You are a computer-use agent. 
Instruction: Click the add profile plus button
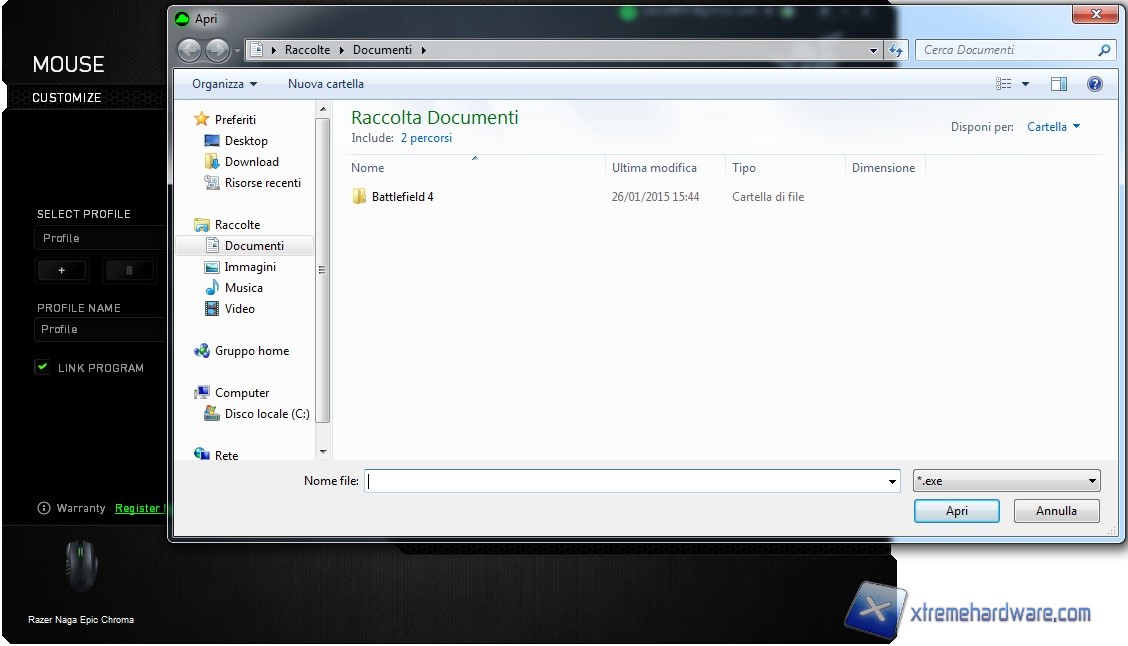tap(62, 270)
